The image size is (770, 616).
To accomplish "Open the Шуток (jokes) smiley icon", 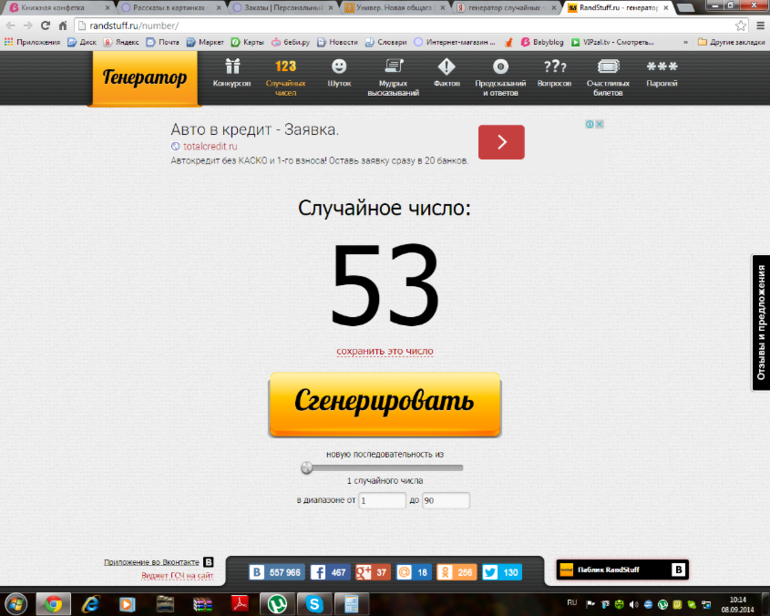I will (x=339, y=67).
